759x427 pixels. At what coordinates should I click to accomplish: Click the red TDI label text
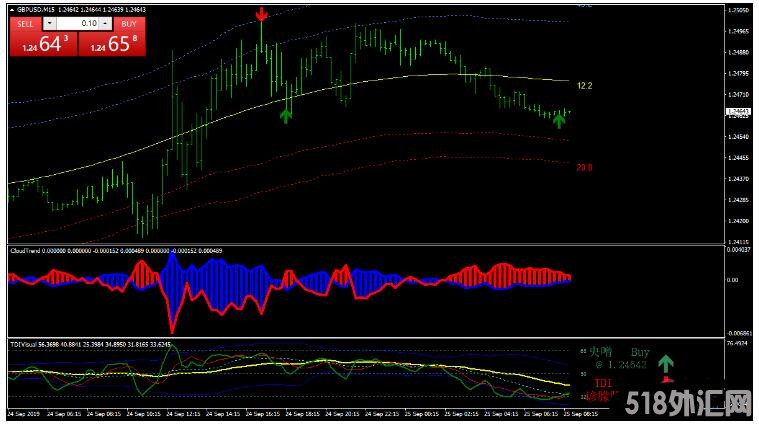[x=603, y=383]
